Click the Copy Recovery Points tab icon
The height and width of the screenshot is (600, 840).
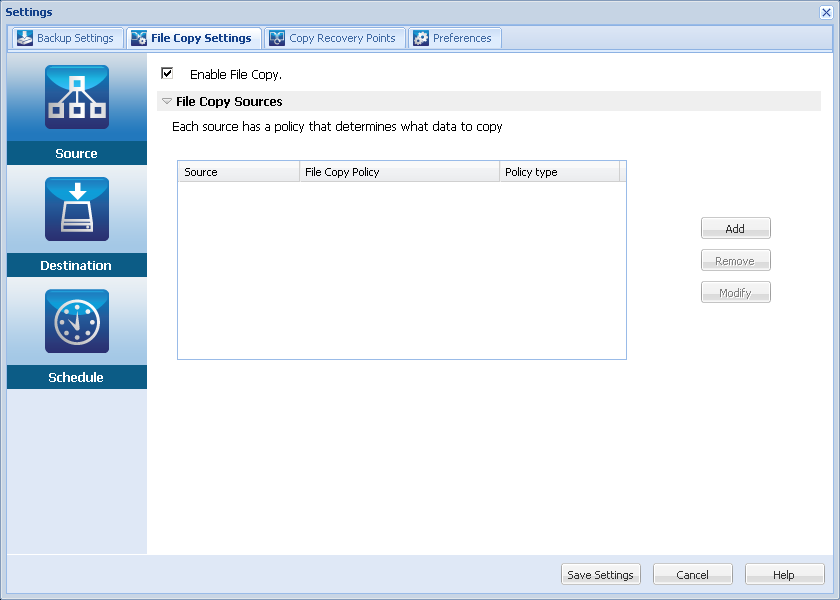tap(276, 38)
